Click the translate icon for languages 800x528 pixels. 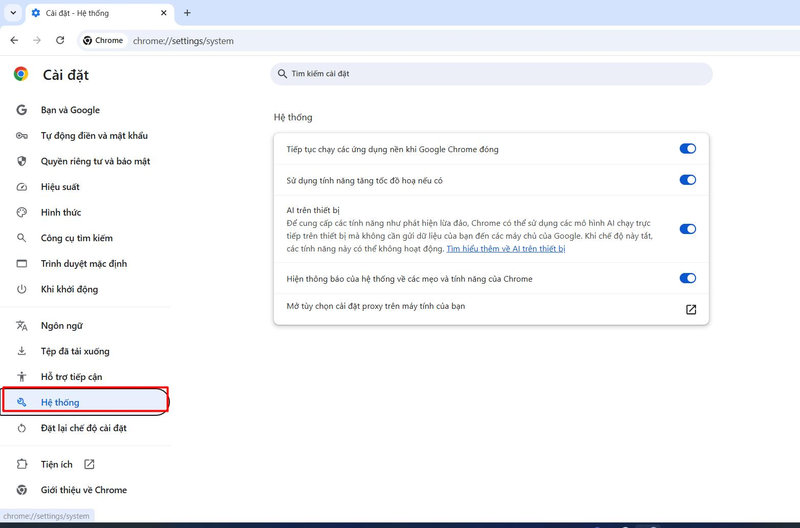[21, 325]
